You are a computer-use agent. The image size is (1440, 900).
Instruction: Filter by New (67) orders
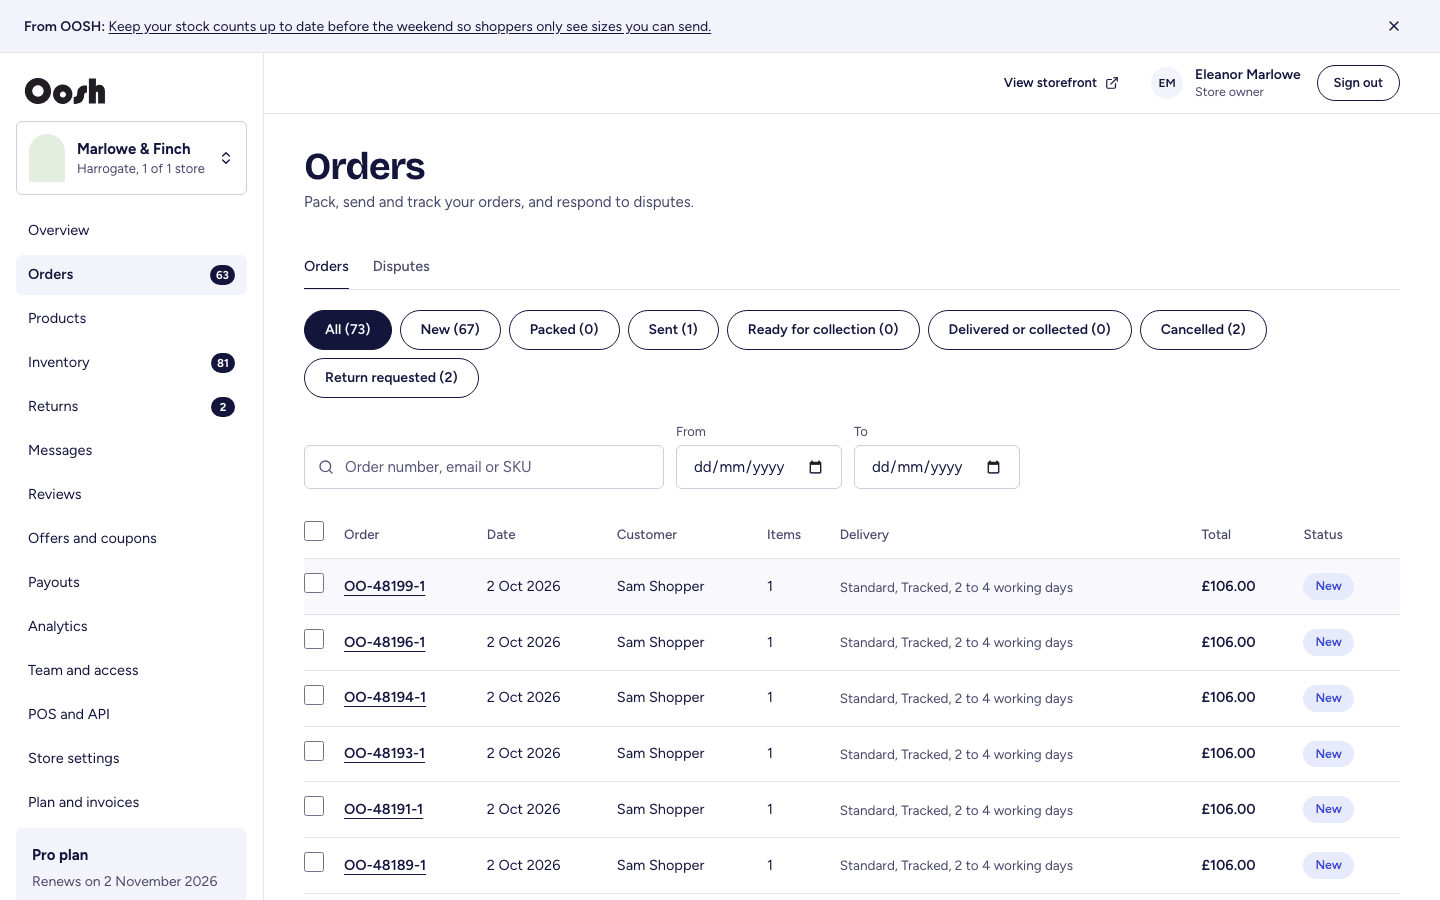pos(450,330)
